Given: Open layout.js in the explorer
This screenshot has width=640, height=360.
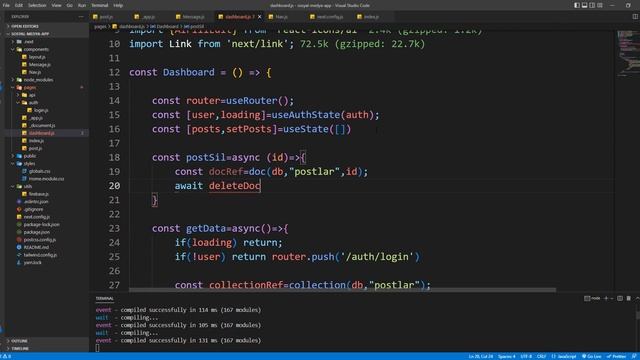Looking at the screenshot, I should 37,57.
